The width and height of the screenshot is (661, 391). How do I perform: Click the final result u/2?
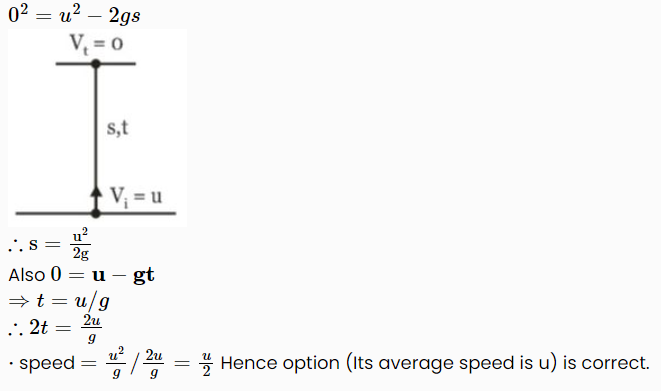pyautogui.click(x=206, y=364)
